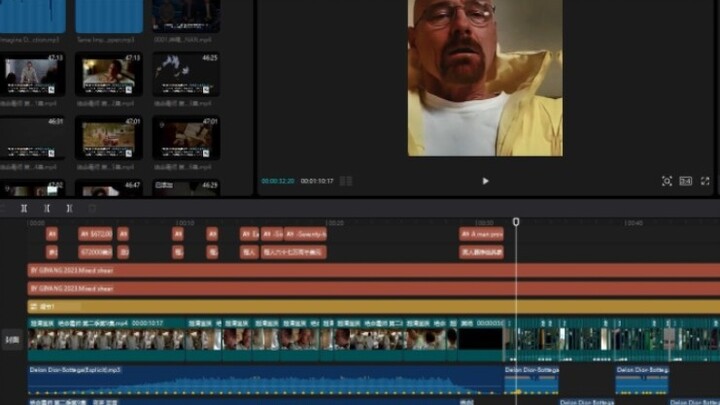
Task: Click the focus/snapshot icon below the preview
Action: (x=667, y=181)
